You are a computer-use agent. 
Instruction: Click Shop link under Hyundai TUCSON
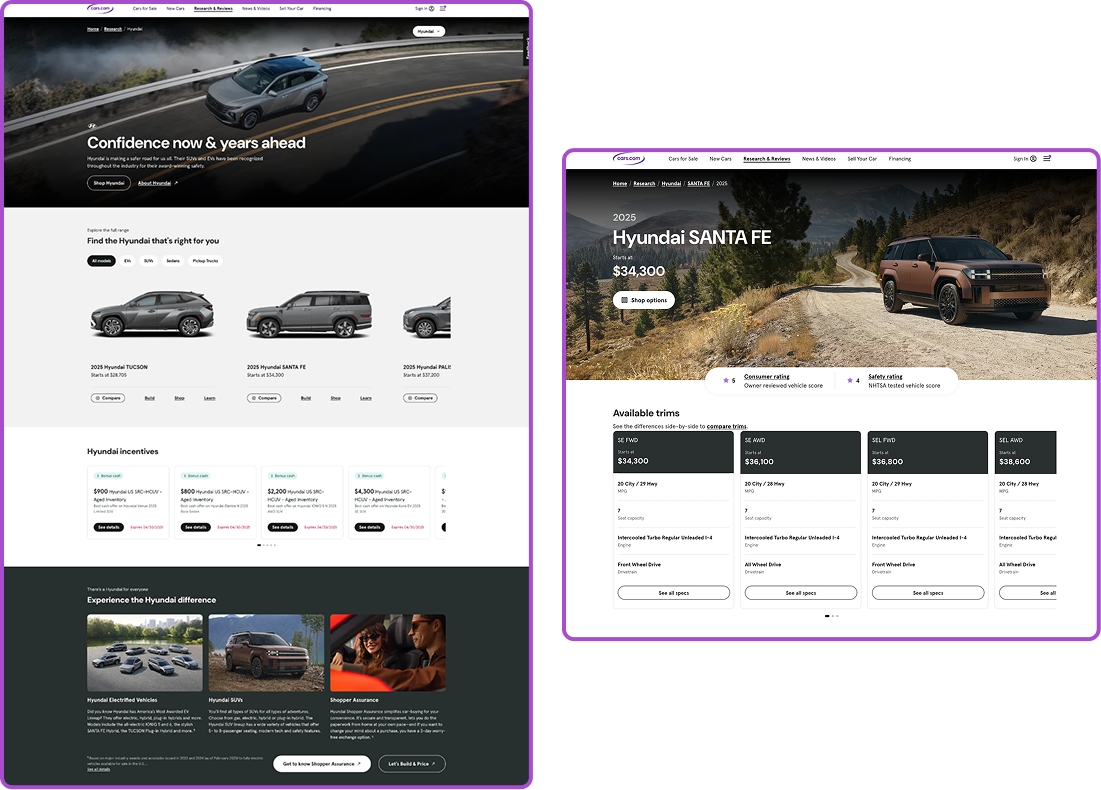coord(179,398)
